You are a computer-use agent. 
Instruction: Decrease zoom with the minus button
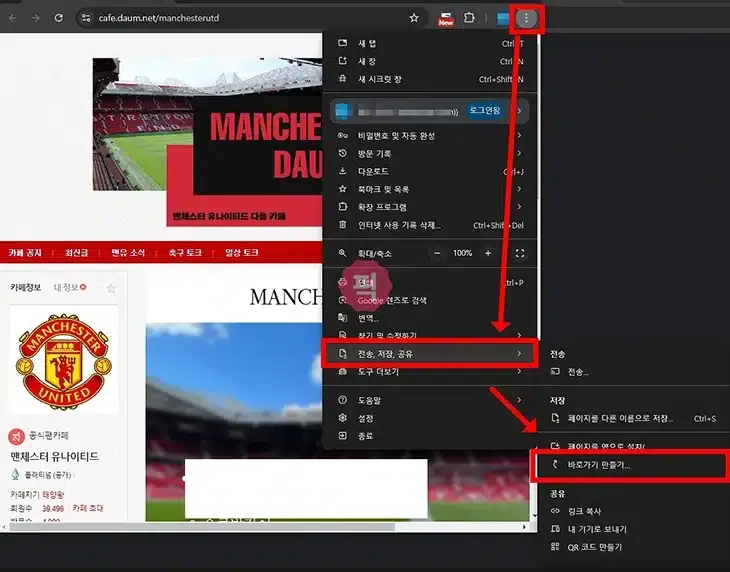(x=437, y=253)
